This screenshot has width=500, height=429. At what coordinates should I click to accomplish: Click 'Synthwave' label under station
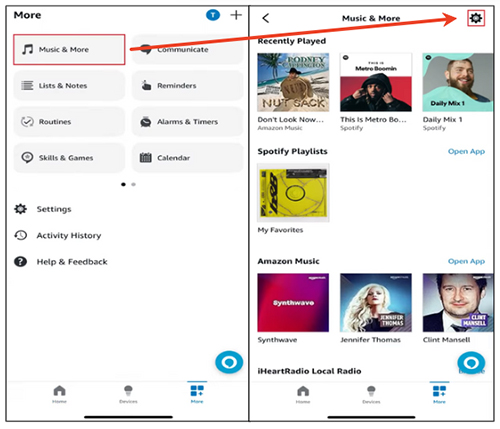click(x=277, y=340)
